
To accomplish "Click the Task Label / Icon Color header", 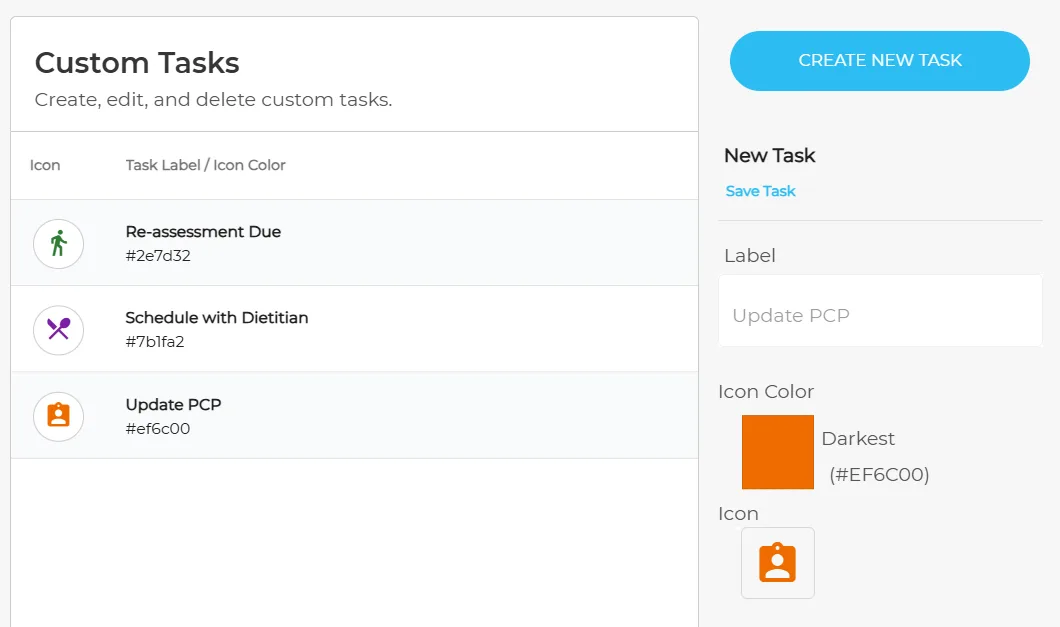I will (x=206, y=165).
